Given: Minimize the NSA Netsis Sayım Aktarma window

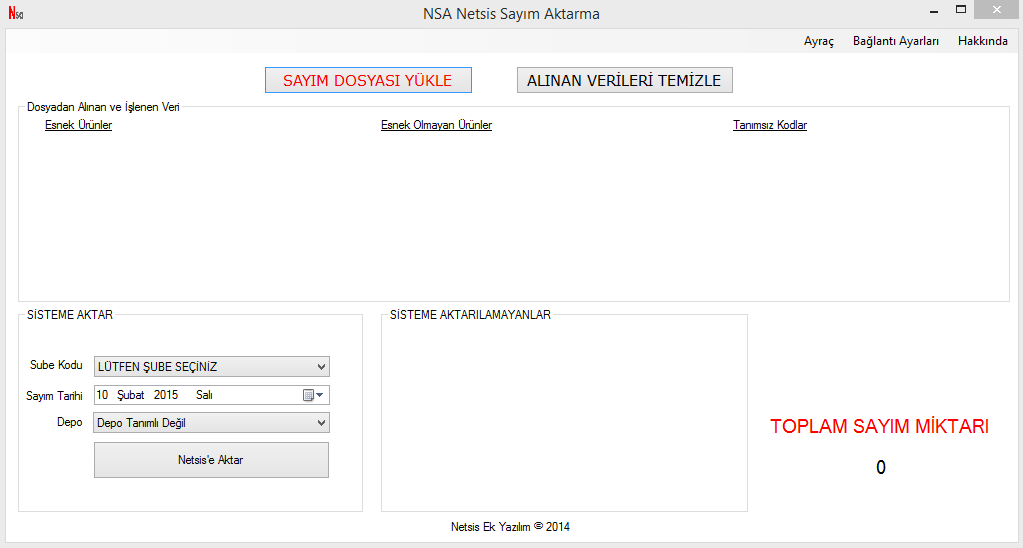Looking at the screenshot, I should coord(934,10).
